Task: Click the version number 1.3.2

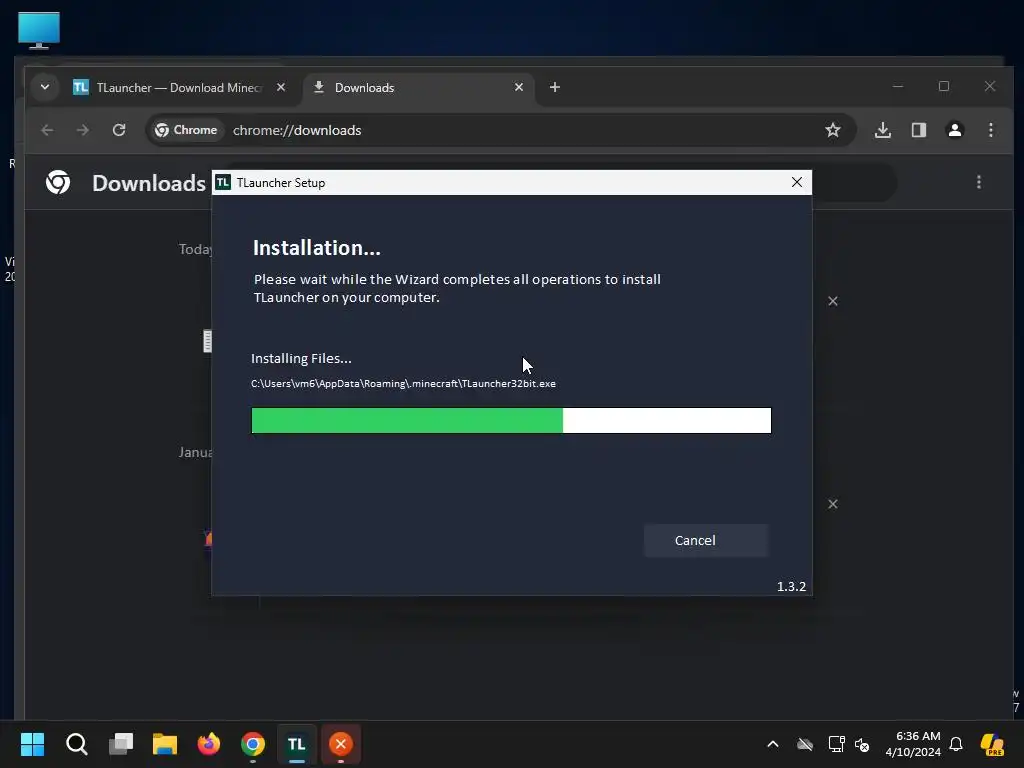Action: click(791, 586)
